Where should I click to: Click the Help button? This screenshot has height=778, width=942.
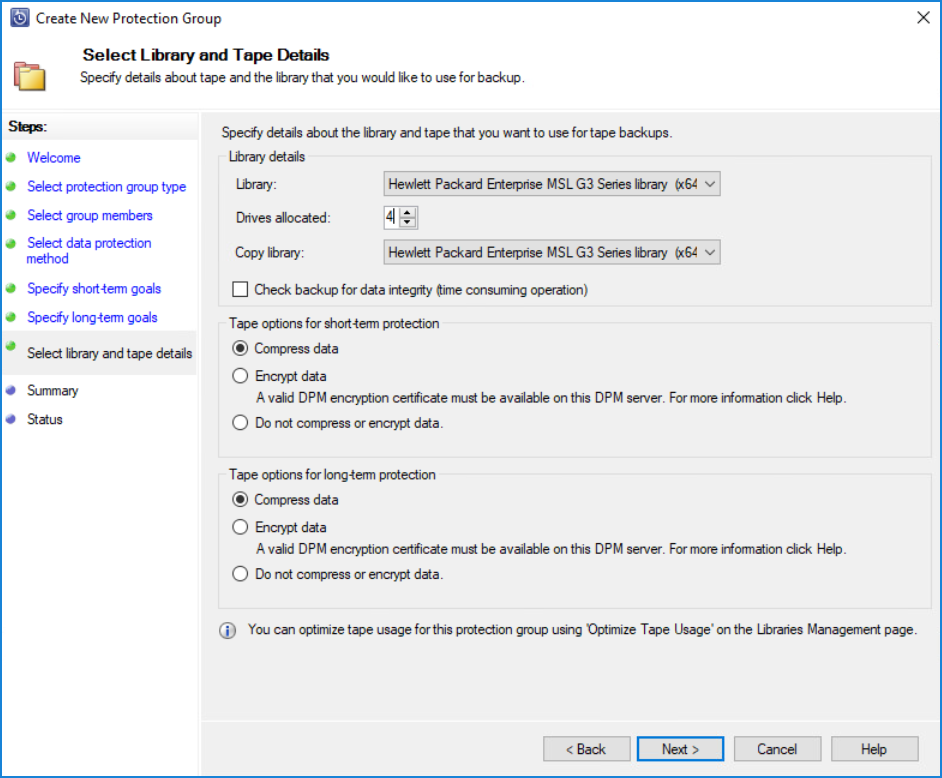click(874, 749)
